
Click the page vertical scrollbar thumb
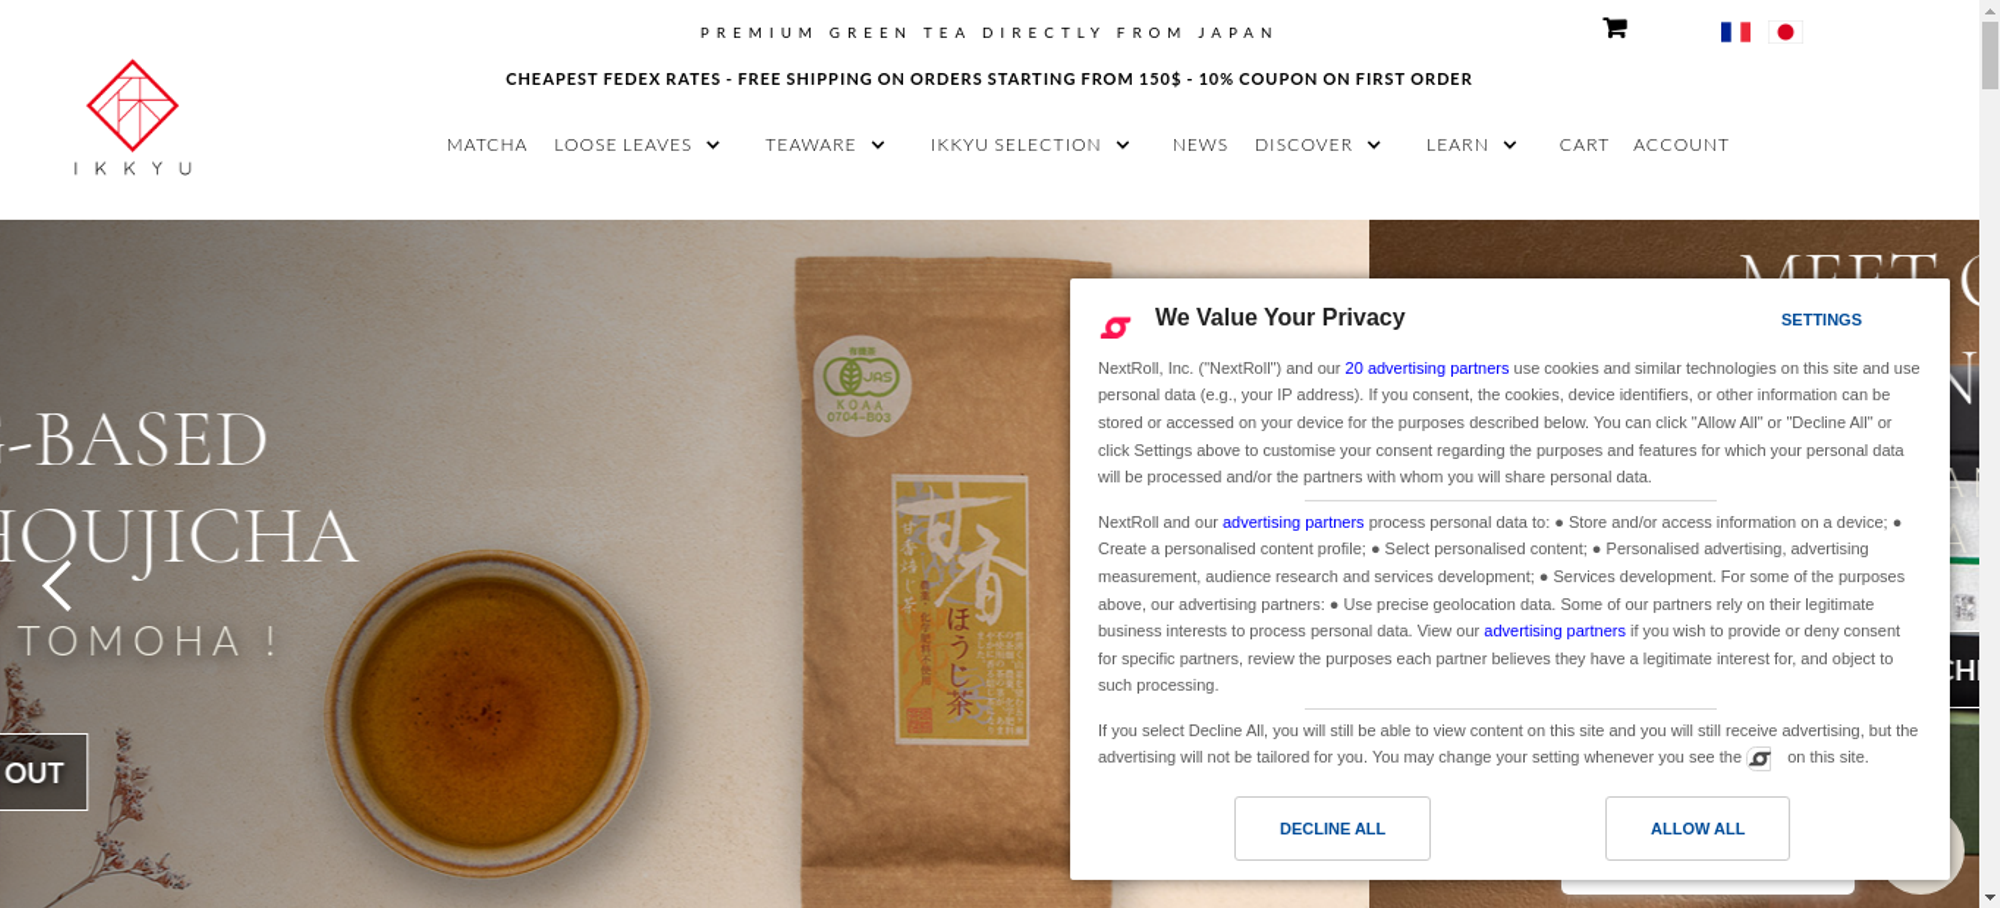pos(1990,55)
